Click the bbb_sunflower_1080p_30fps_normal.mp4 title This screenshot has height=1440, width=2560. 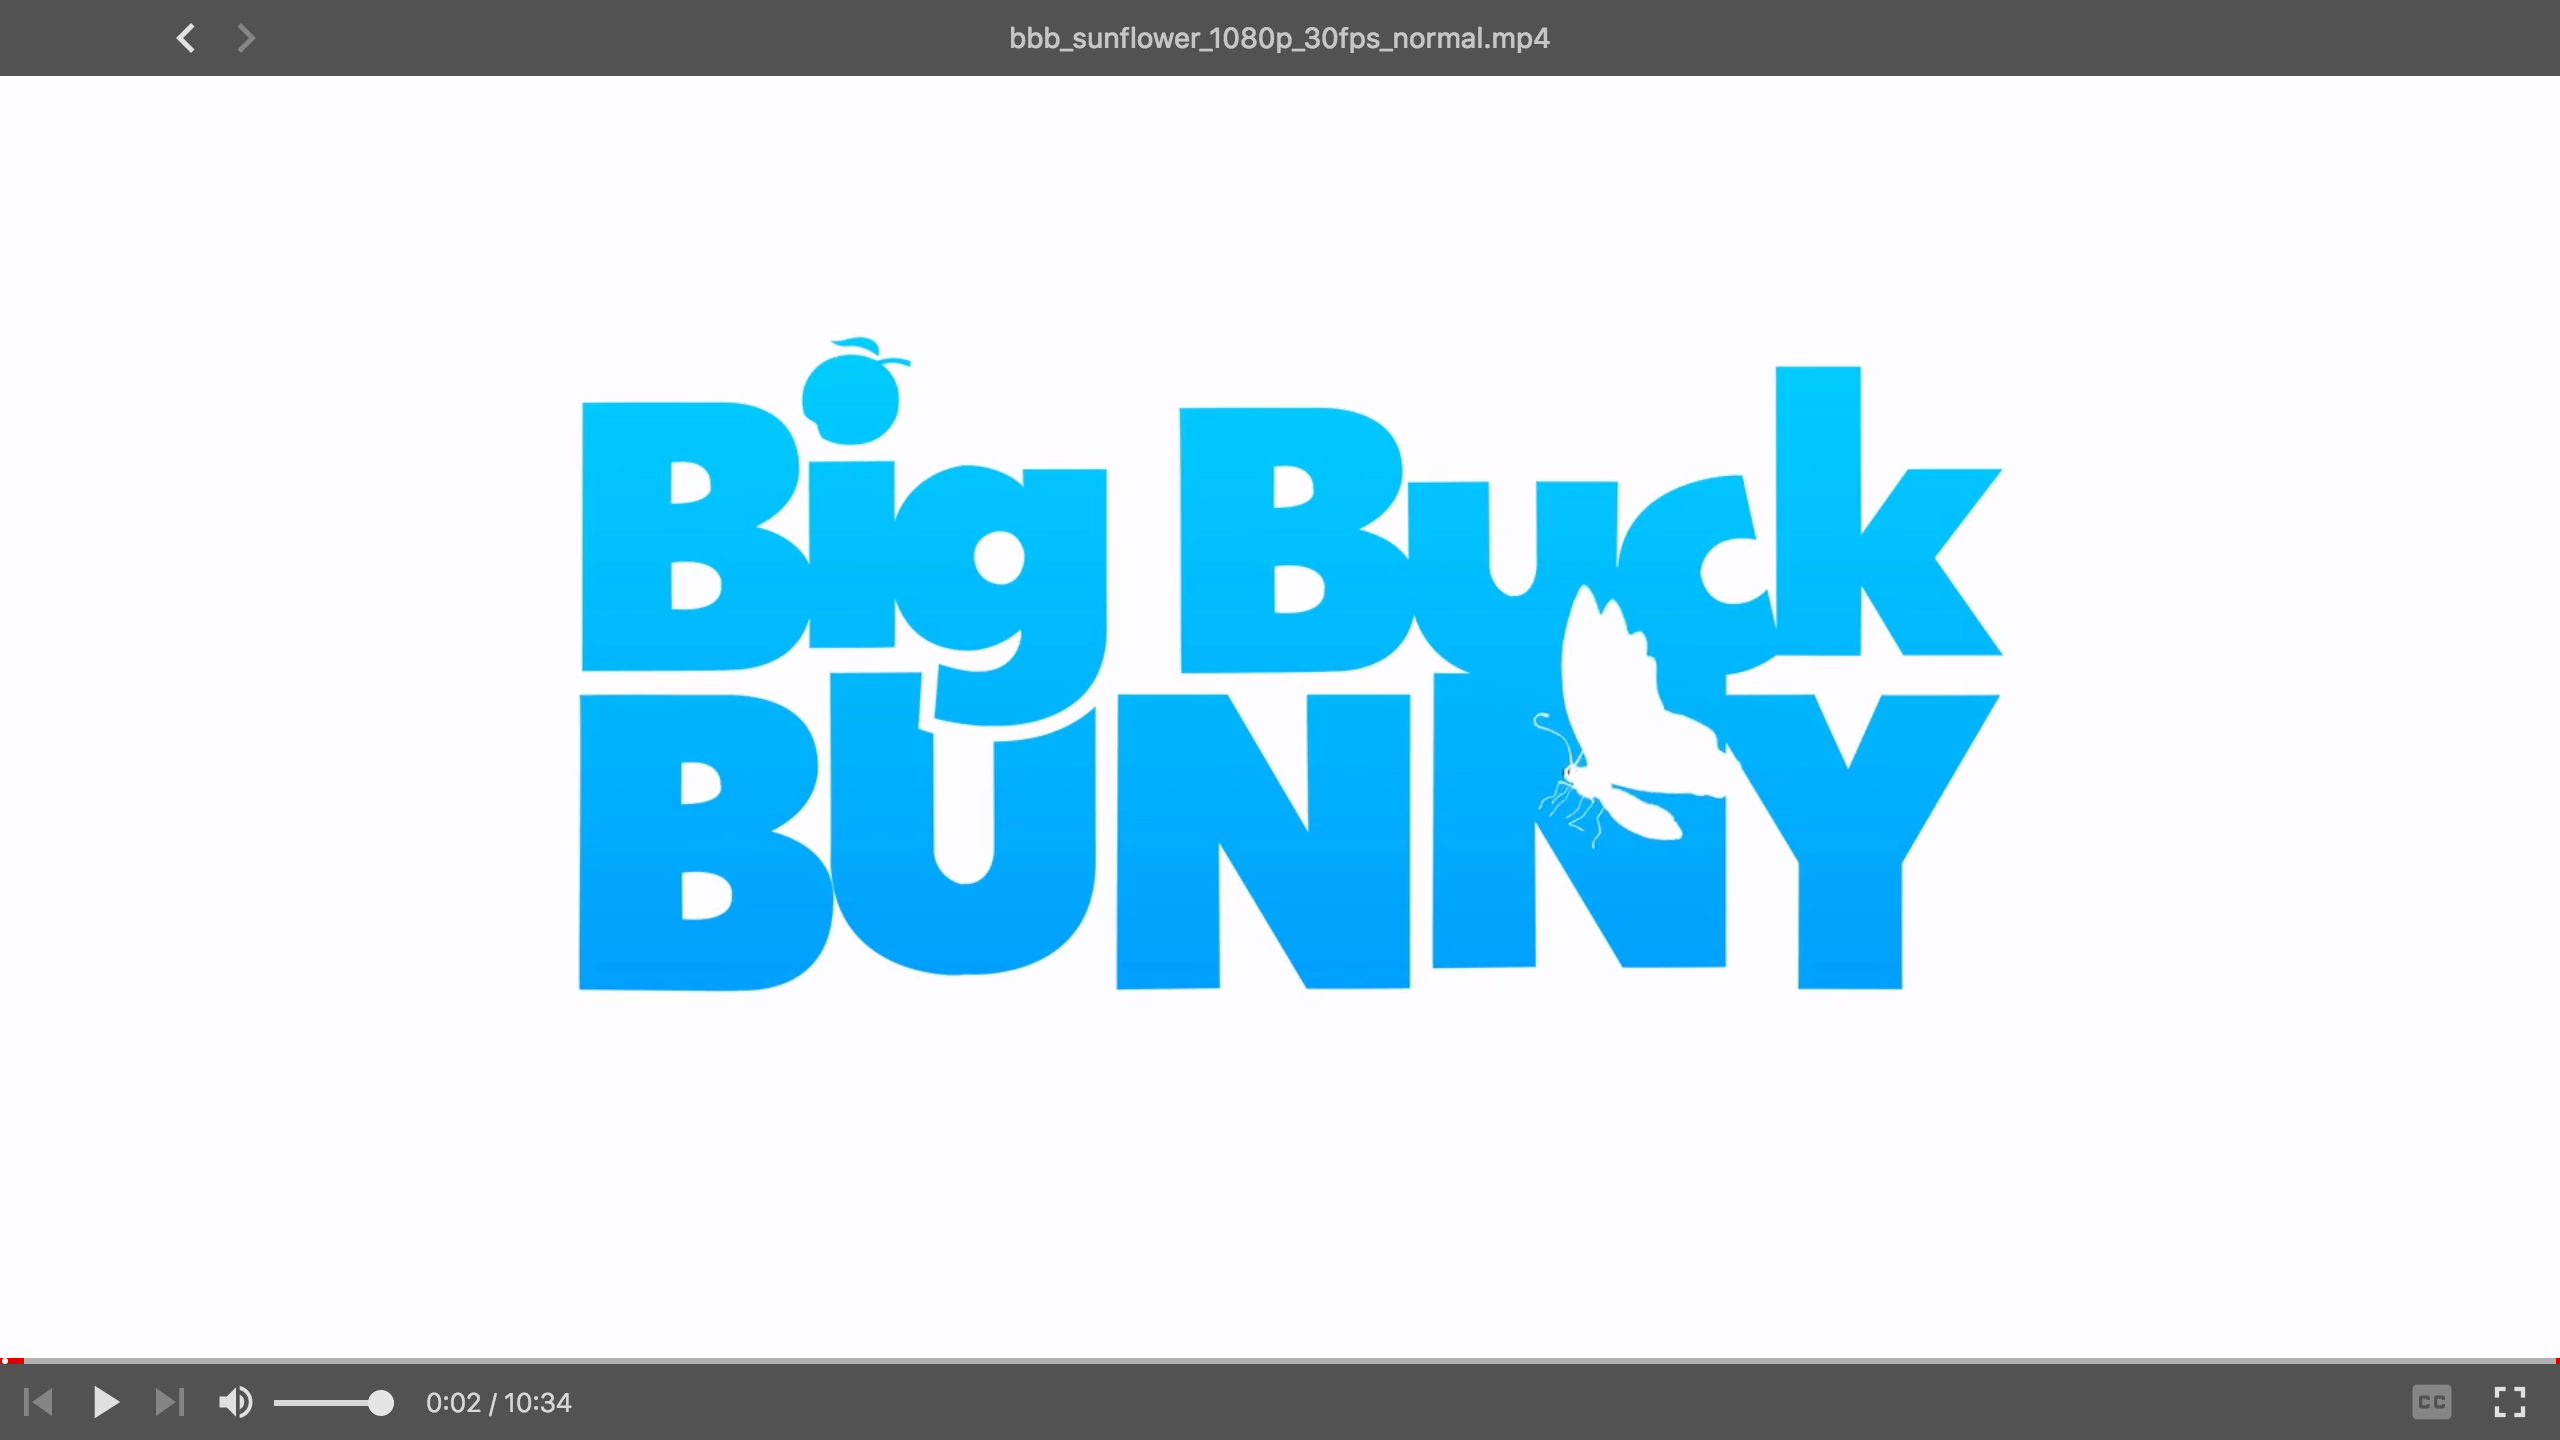click(1279, 38)
